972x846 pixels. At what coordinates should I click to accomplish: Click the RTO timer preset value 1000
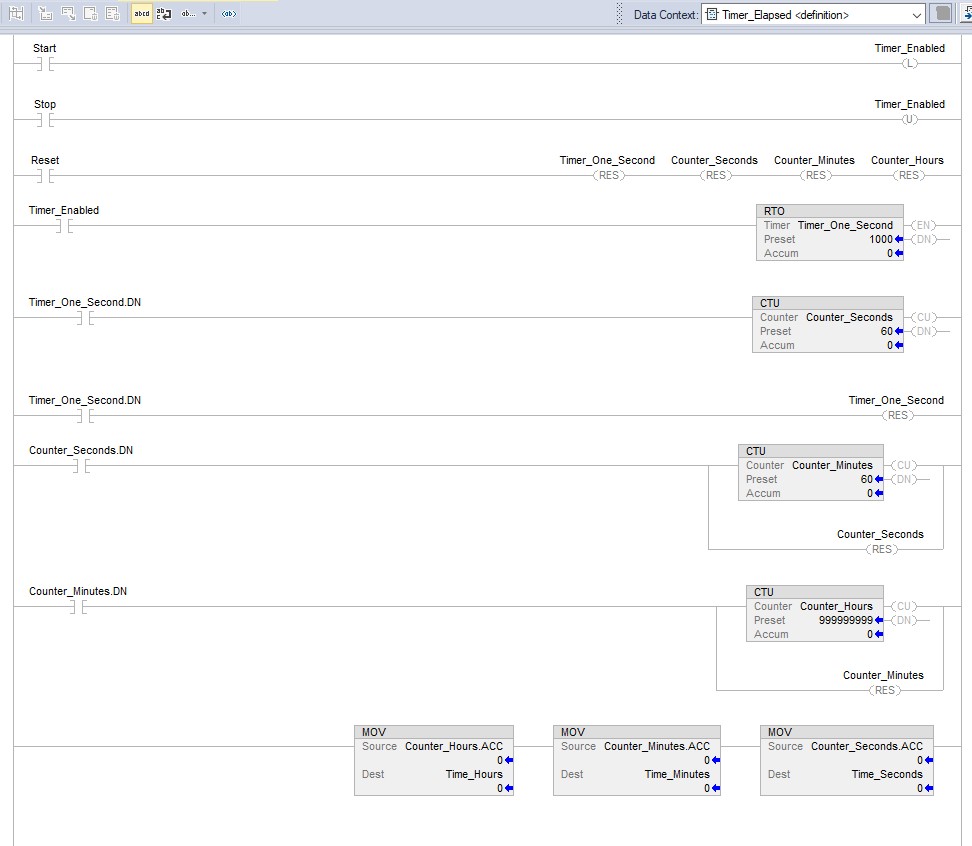(x=880, y=239)
